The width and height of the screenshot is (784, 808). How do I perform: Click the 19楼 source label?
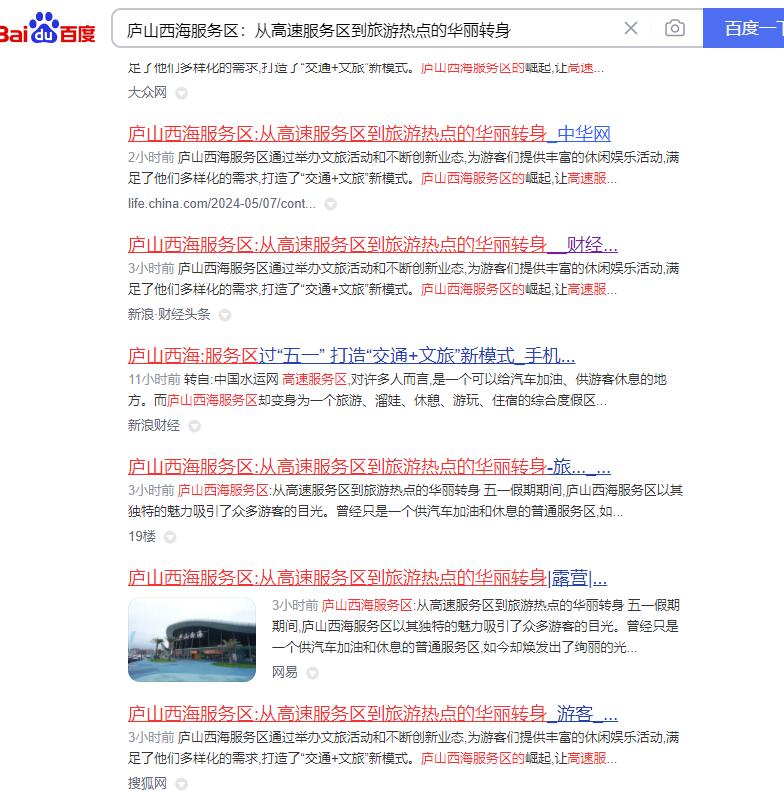tap(142, 536)
